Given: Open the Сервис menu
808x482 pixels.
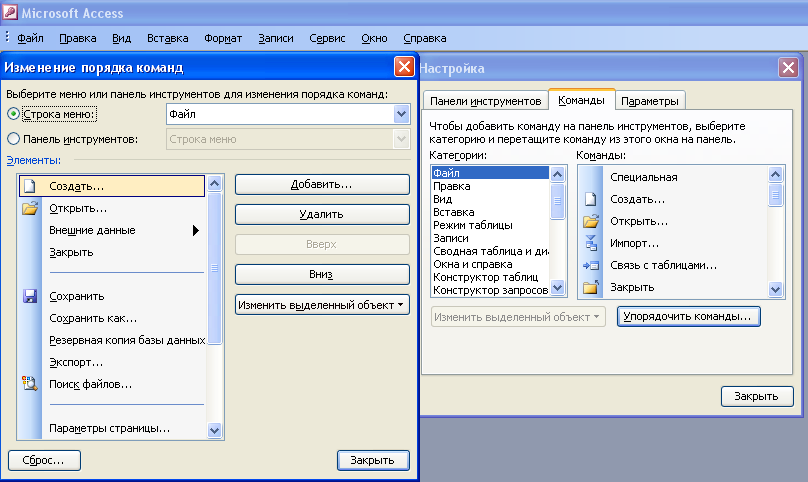Looking at the screenshot, I should pos(327,38).
